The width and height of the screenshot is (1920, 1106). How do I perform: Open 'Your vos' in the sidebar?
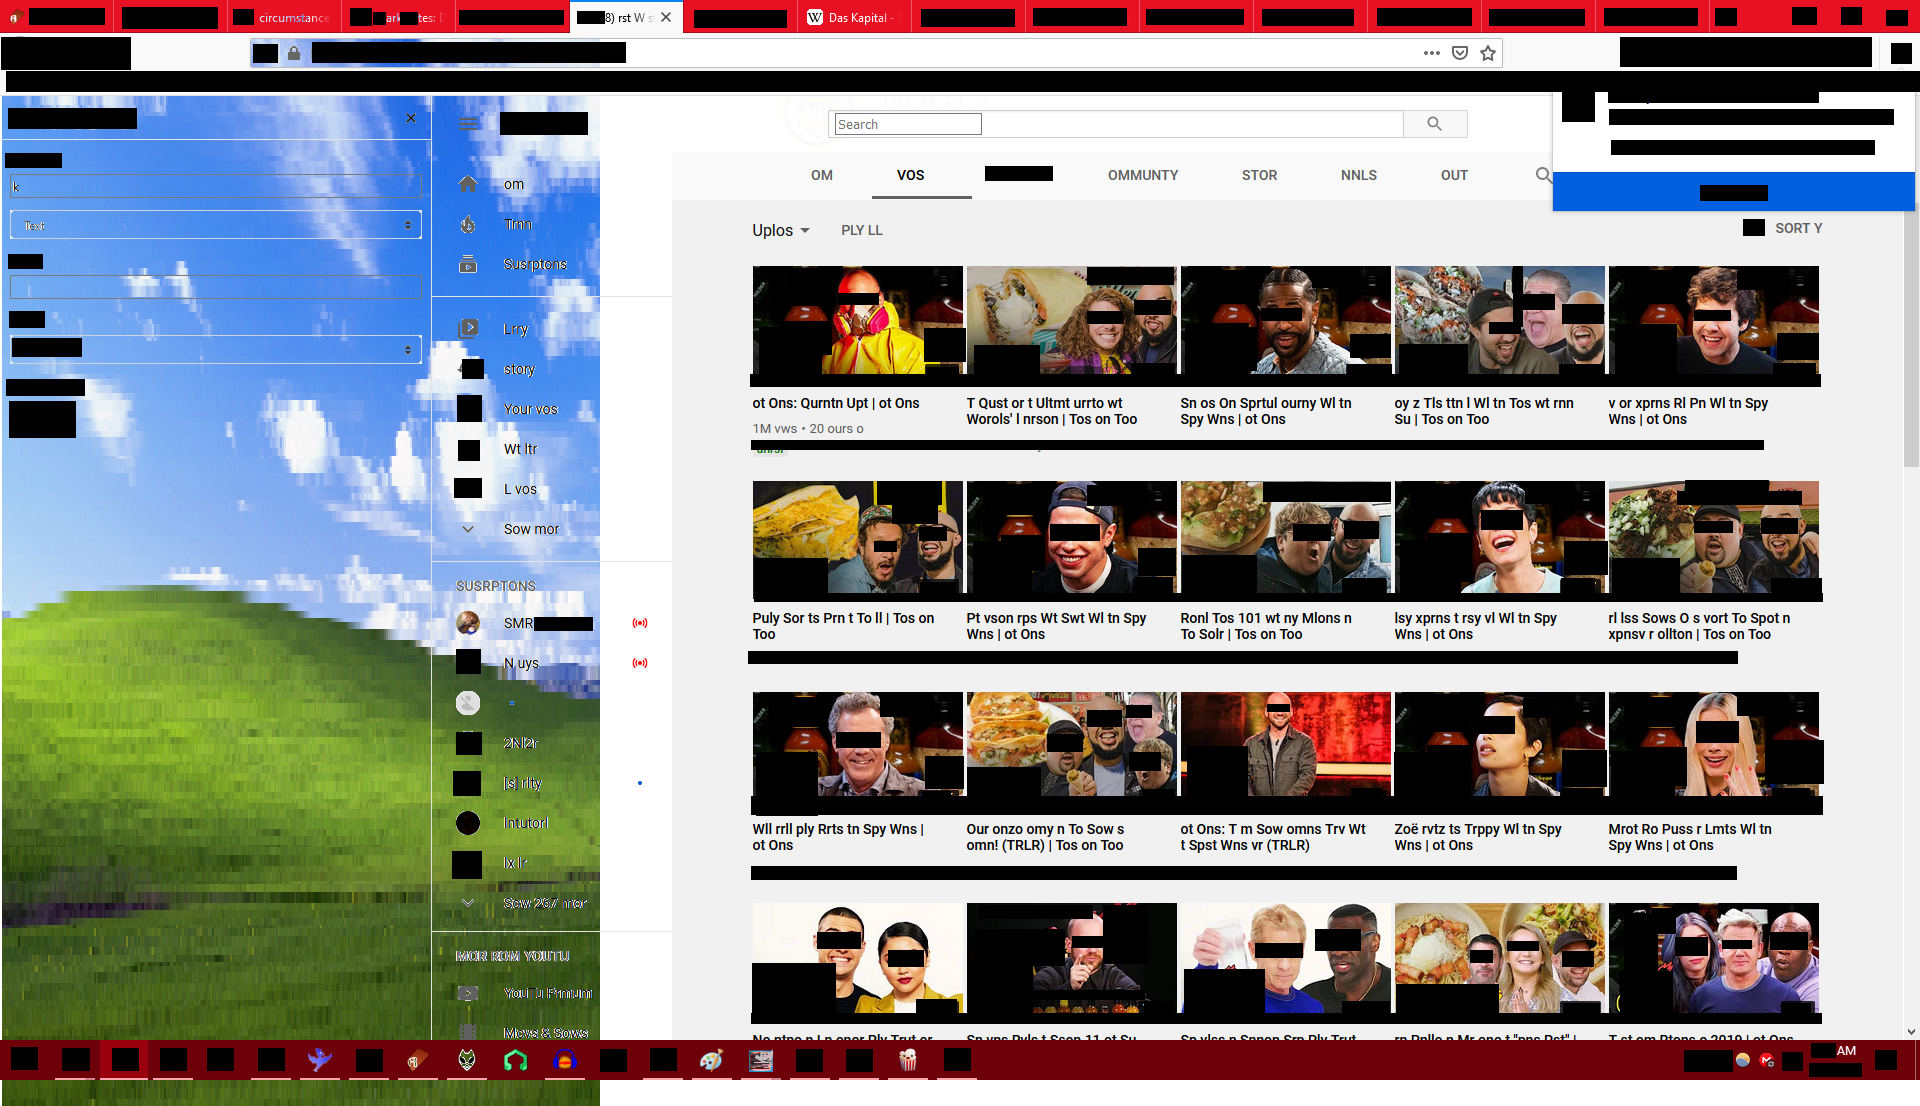point(530,409)
